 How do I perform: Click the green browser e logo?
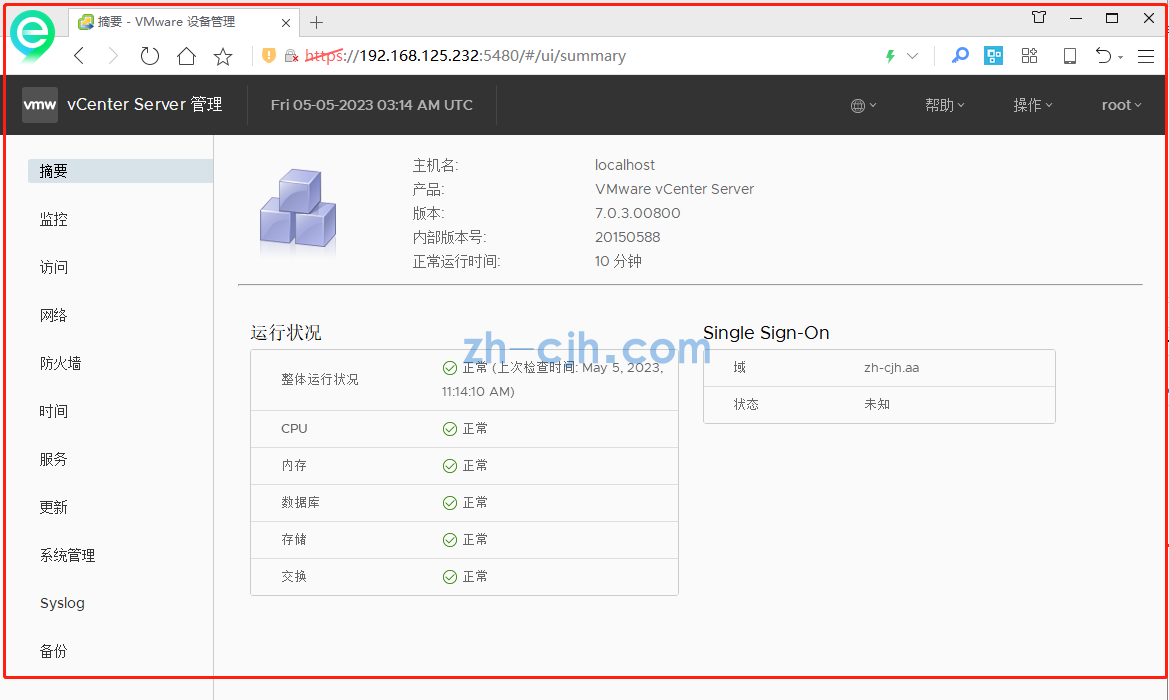click(x=32, y=35)
